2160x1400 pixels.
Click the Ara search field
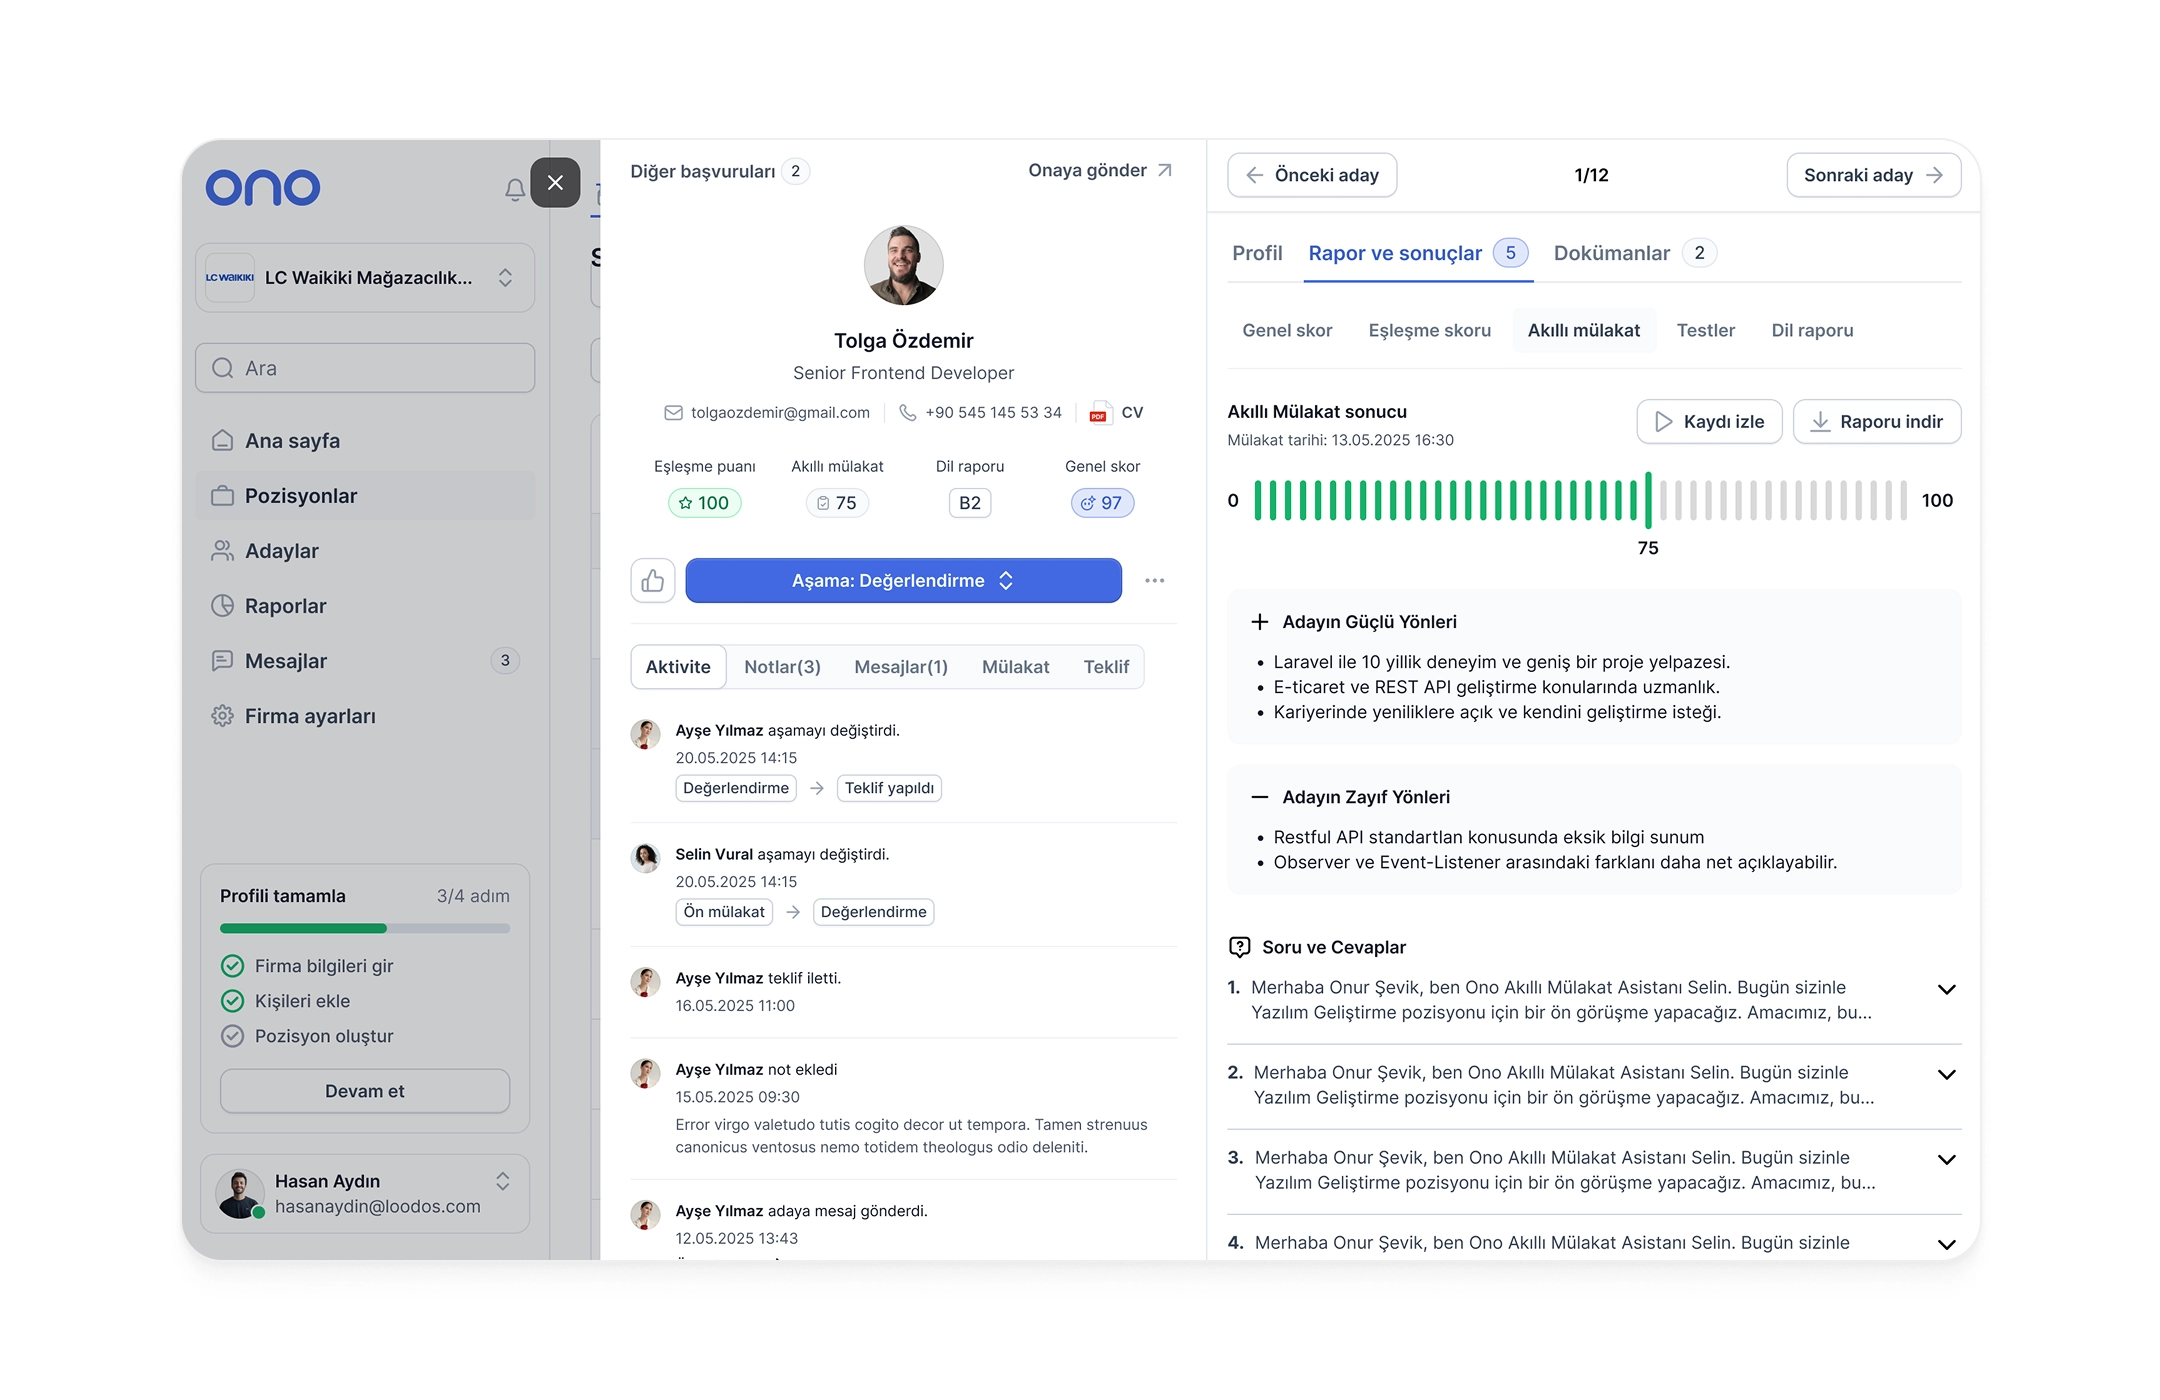pos(365,368)
